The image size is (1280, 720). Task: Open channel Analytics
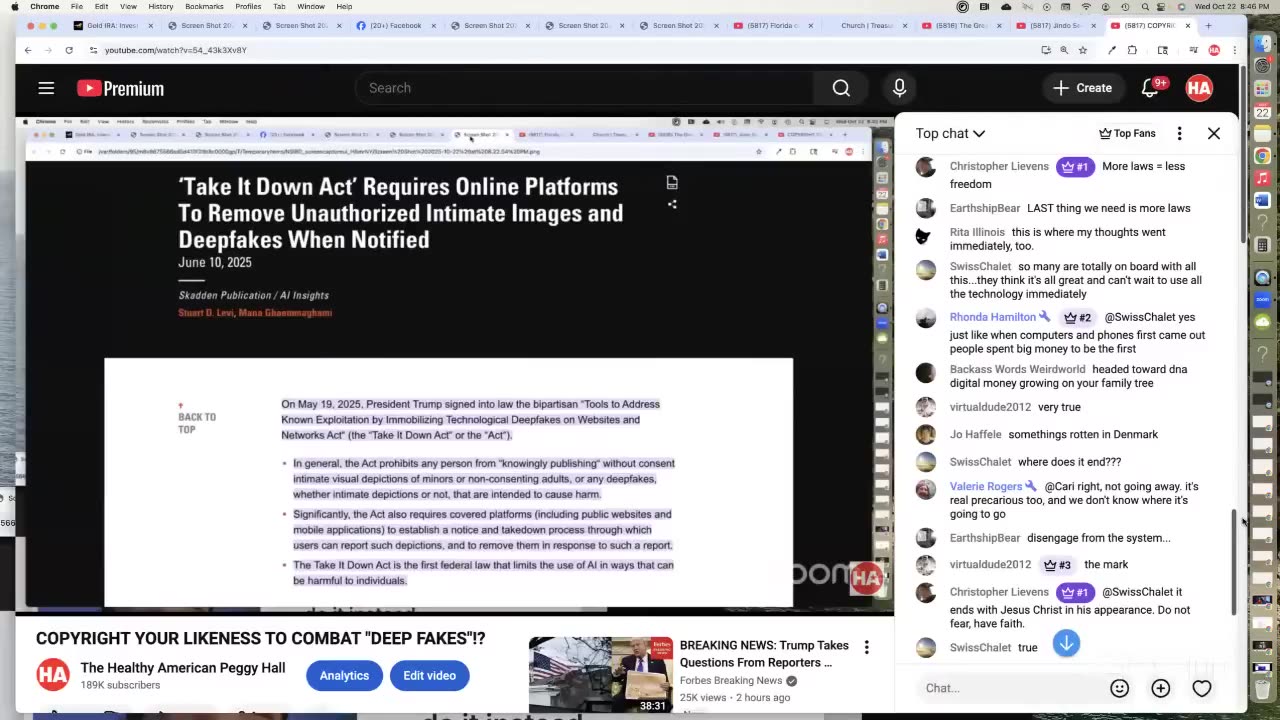pos(344,675)
